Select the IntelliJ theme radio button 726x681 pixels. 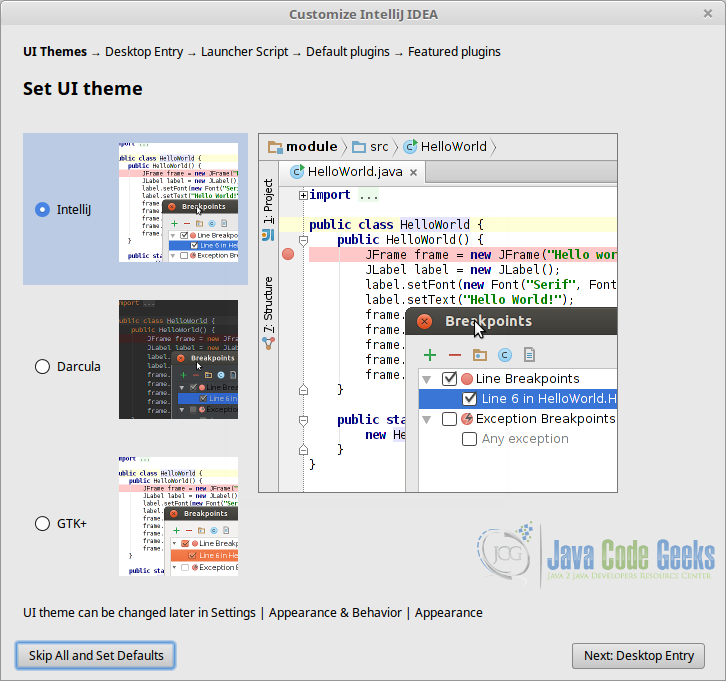(42, 210)
